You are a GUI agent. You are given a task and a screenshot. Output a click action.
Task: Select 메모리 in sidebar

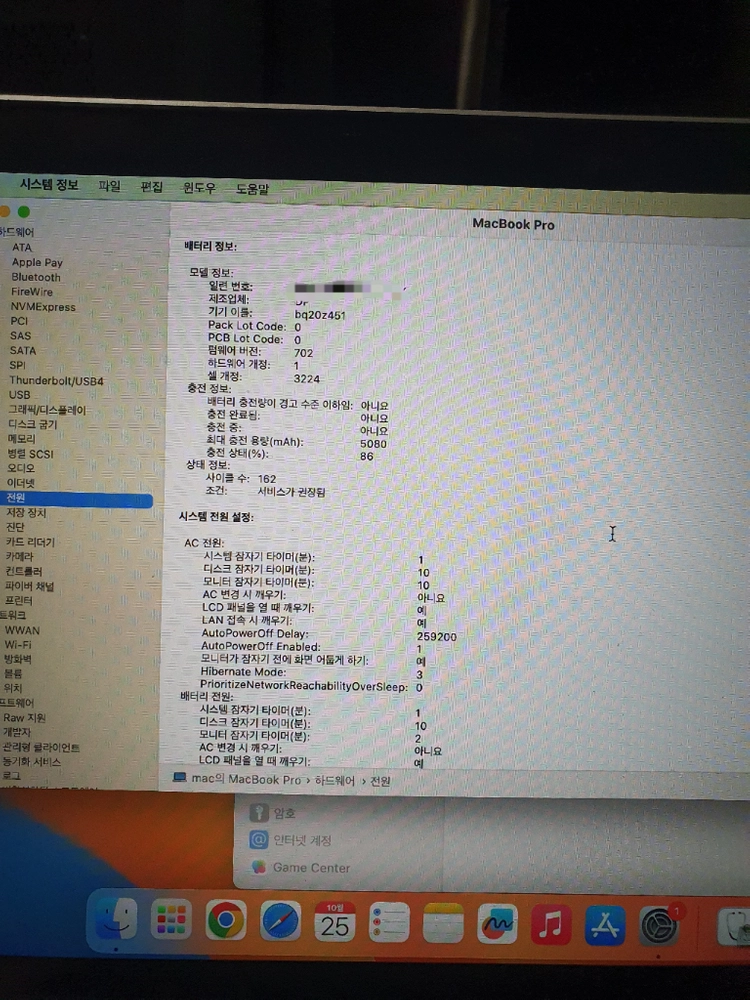[x=21, y=439]
